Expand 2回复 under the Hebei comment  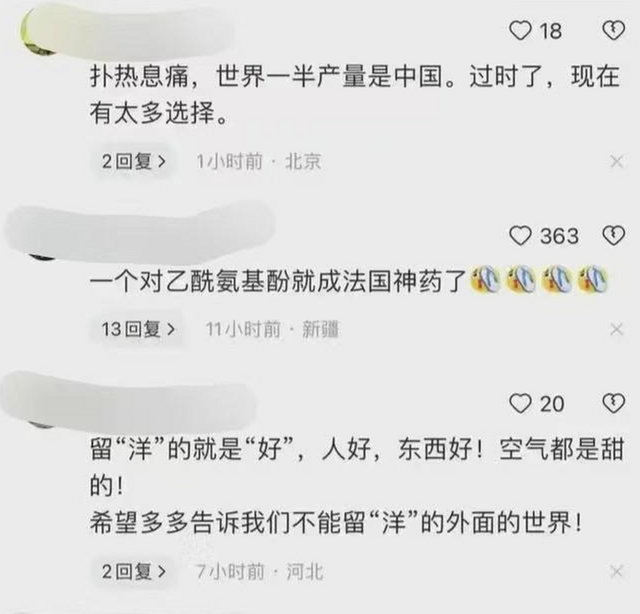[x=133, y=572]
